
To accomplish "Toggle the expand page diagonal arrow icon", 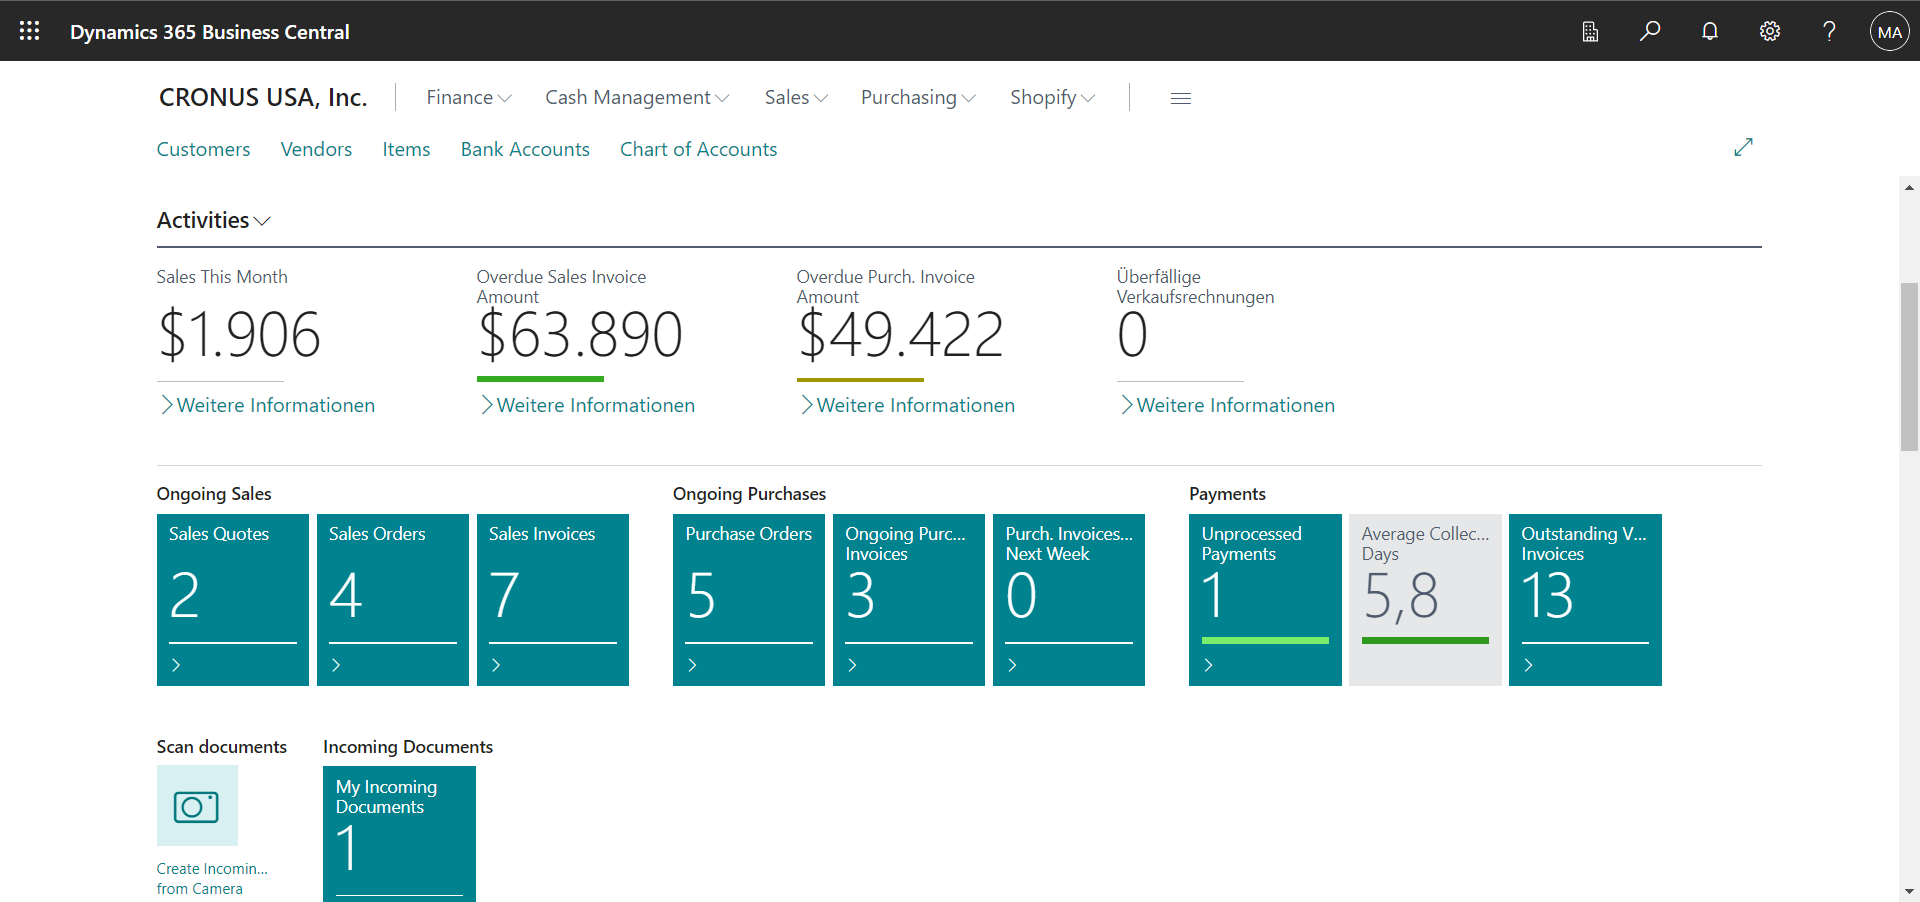I will pos(1744,147).
